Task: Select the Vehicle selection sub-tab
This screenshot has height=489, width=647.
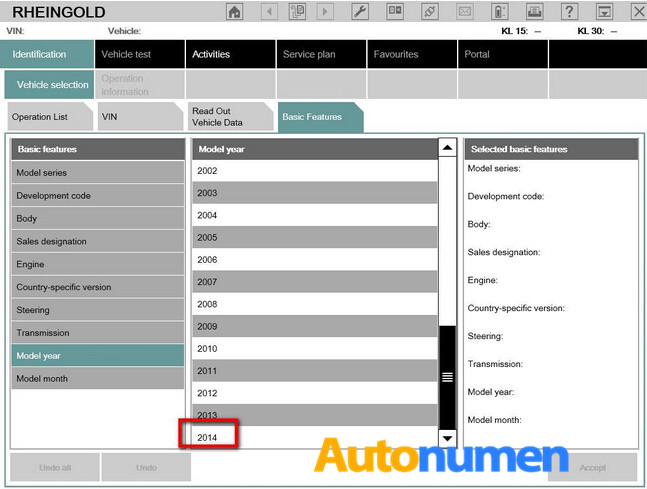Action: click(x=49, y=85)
